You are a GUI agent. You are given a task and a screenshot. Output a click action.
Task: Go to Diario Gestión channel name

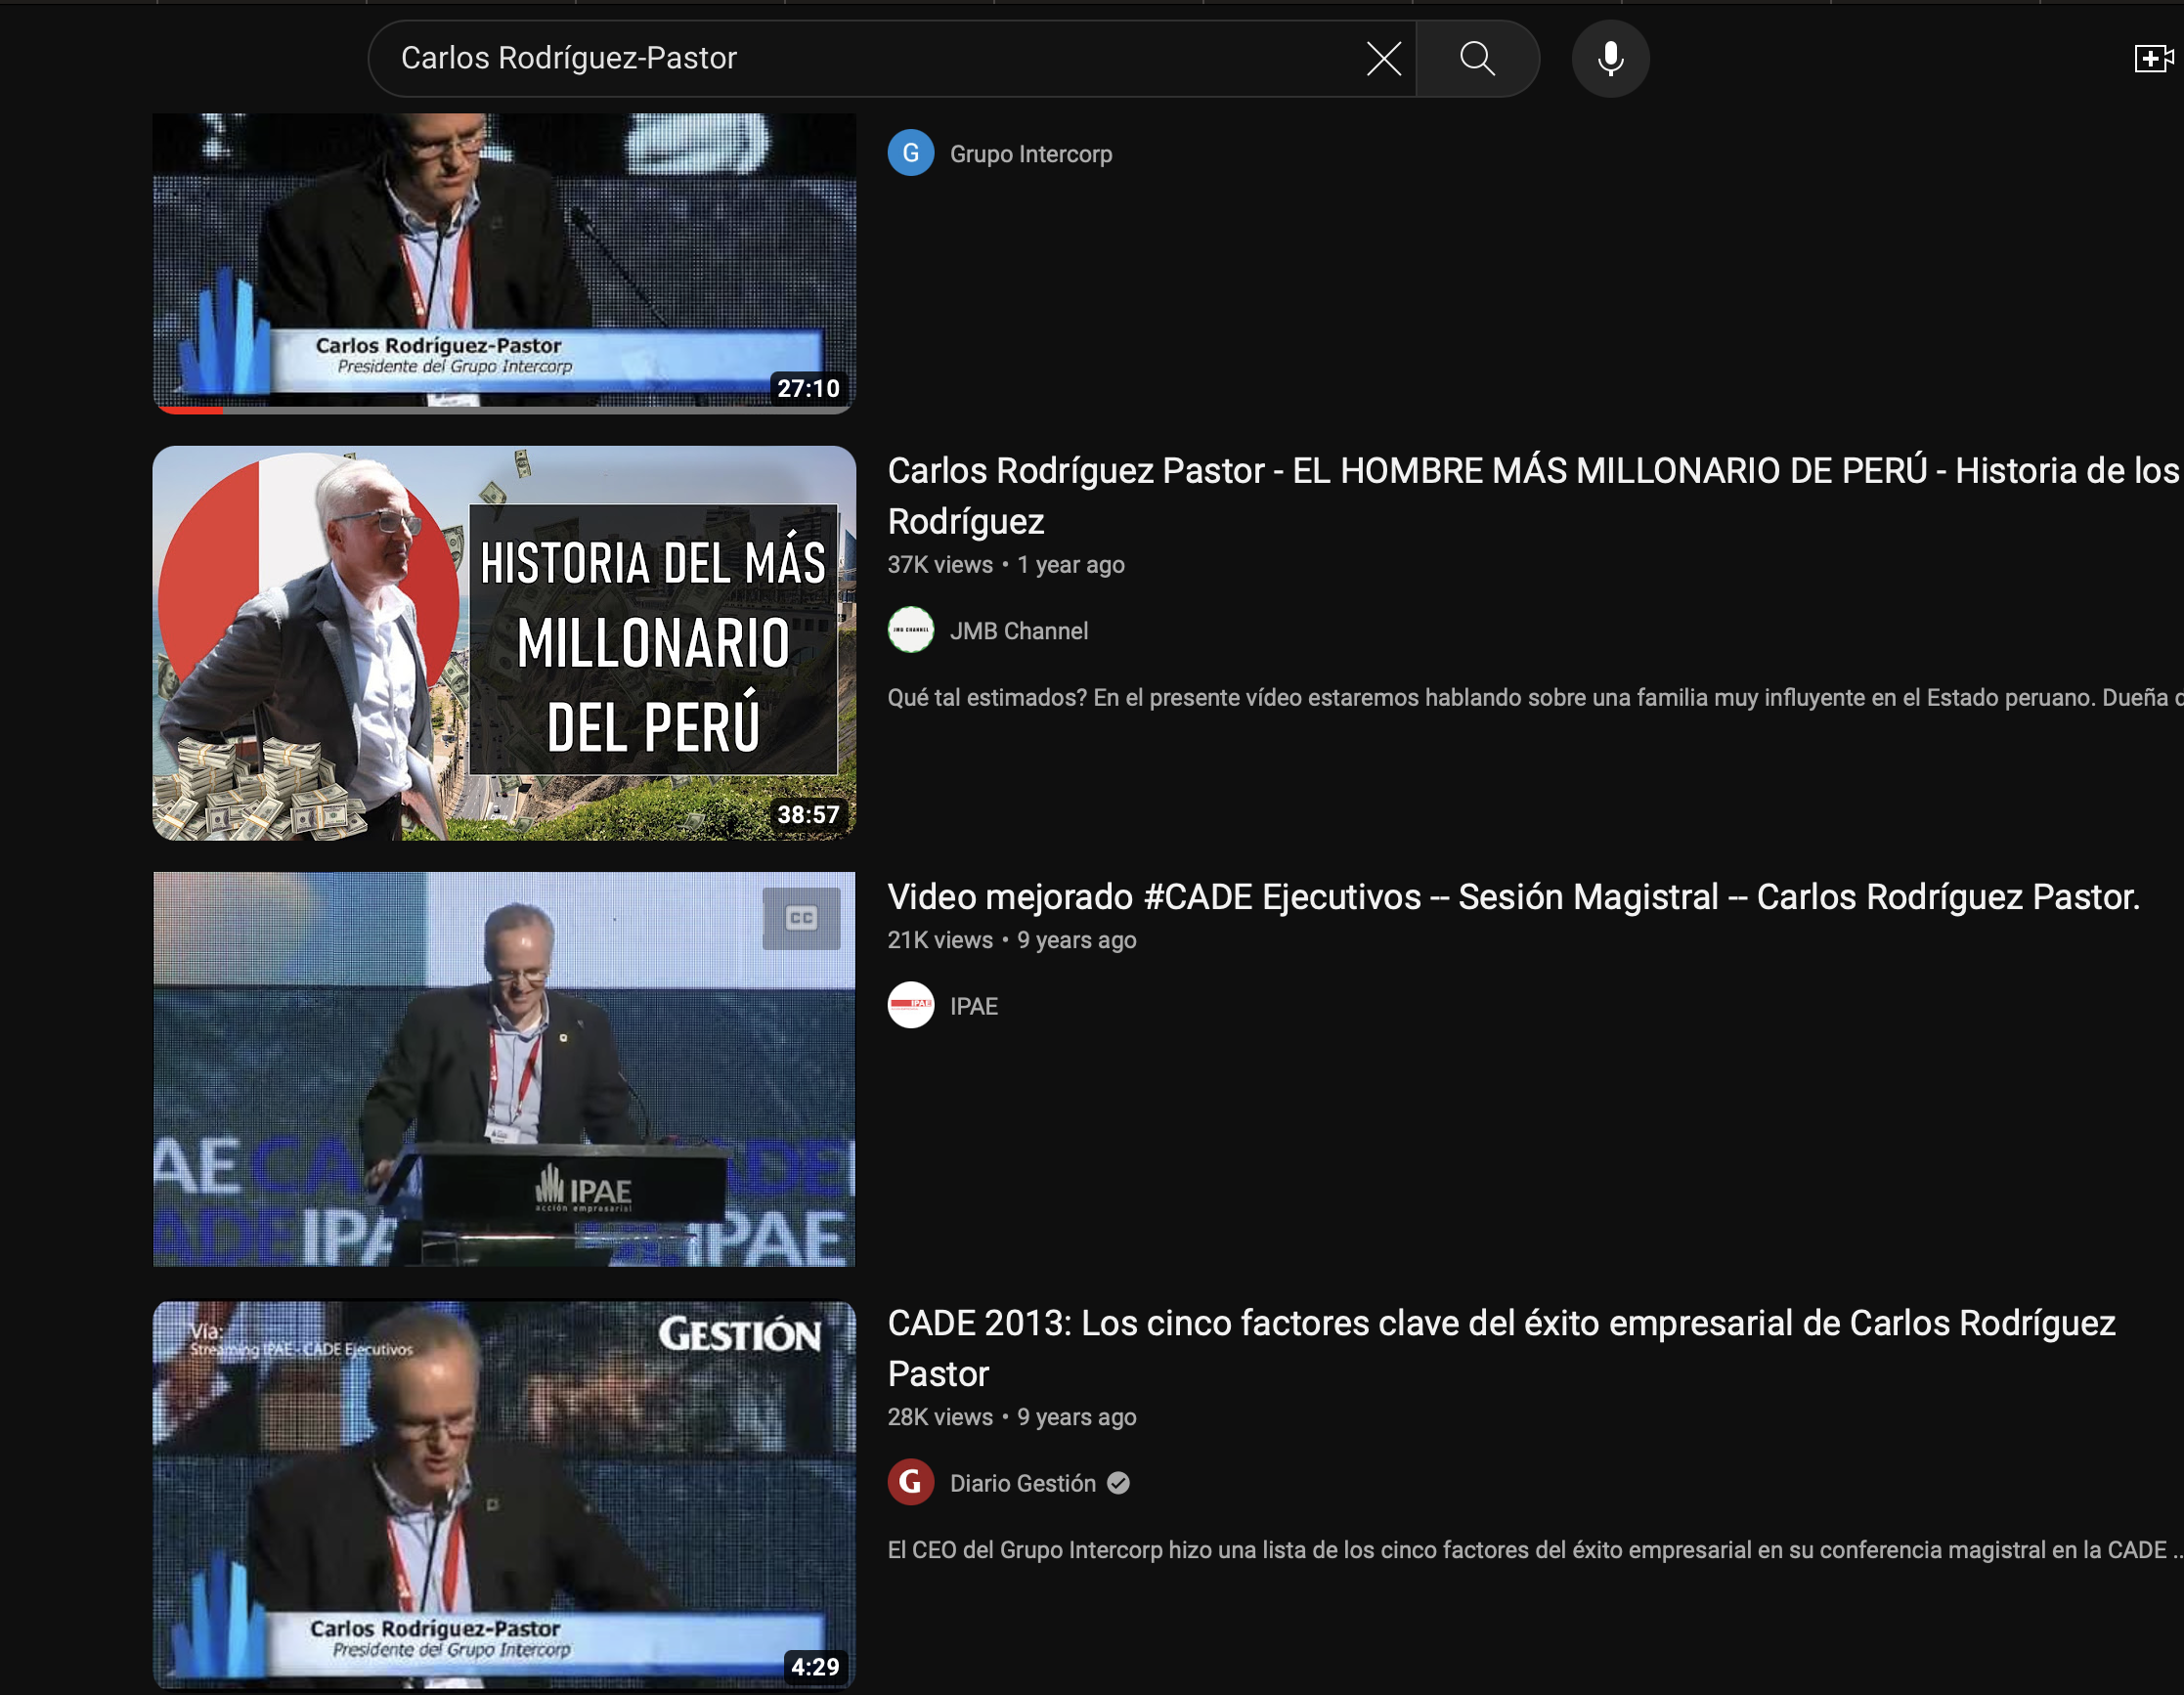pos(1023,1483)
